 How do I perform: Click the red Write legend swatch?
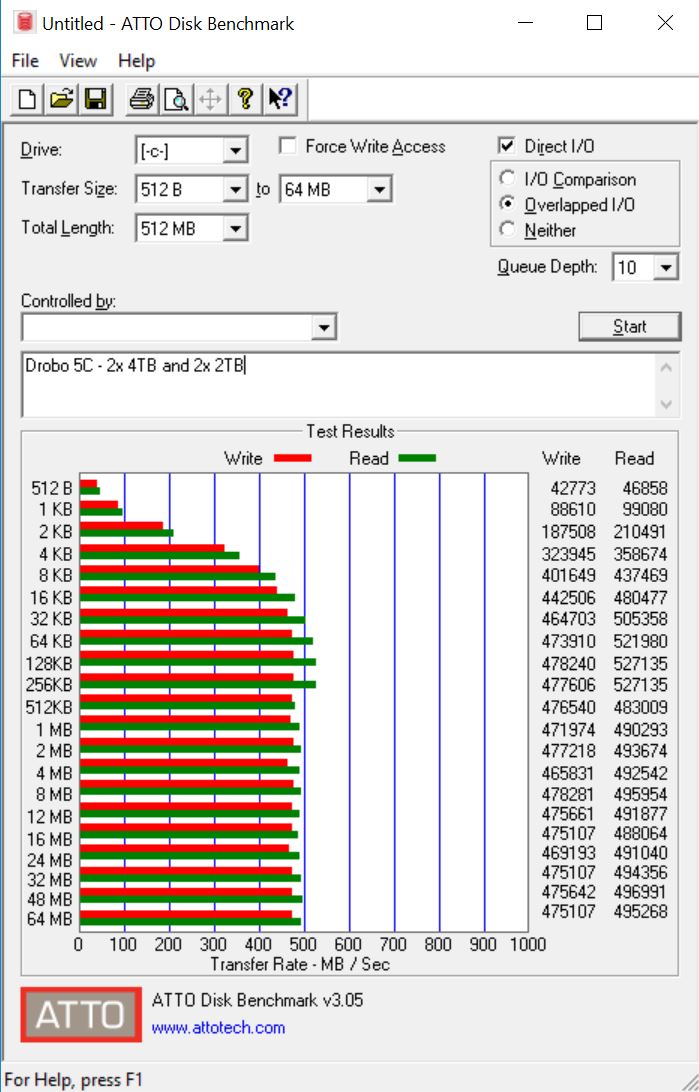[292, 458]
